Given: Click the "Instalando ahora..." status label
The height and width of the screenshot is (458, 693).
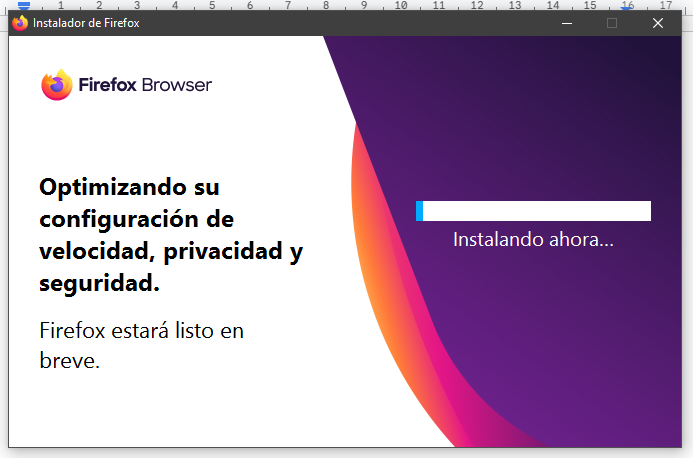Looking at the screenshot, I should click(x=533, y=240).
